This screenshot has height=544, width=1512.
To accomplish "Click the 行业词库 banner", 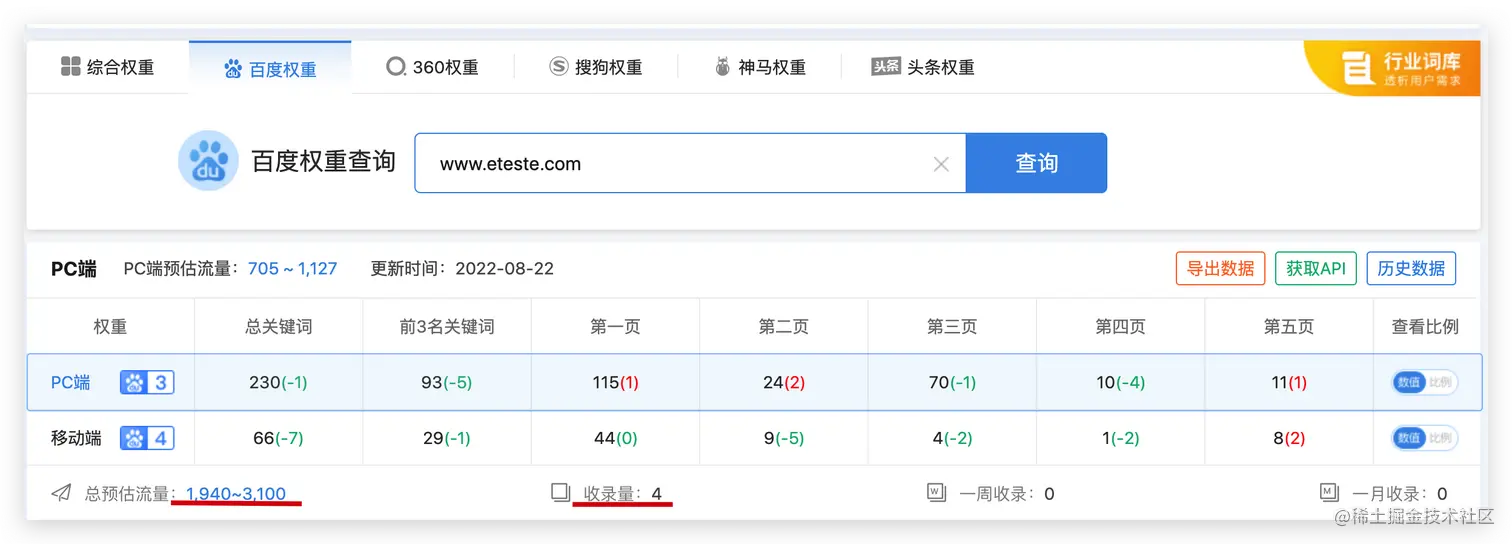I will 1394,68.
